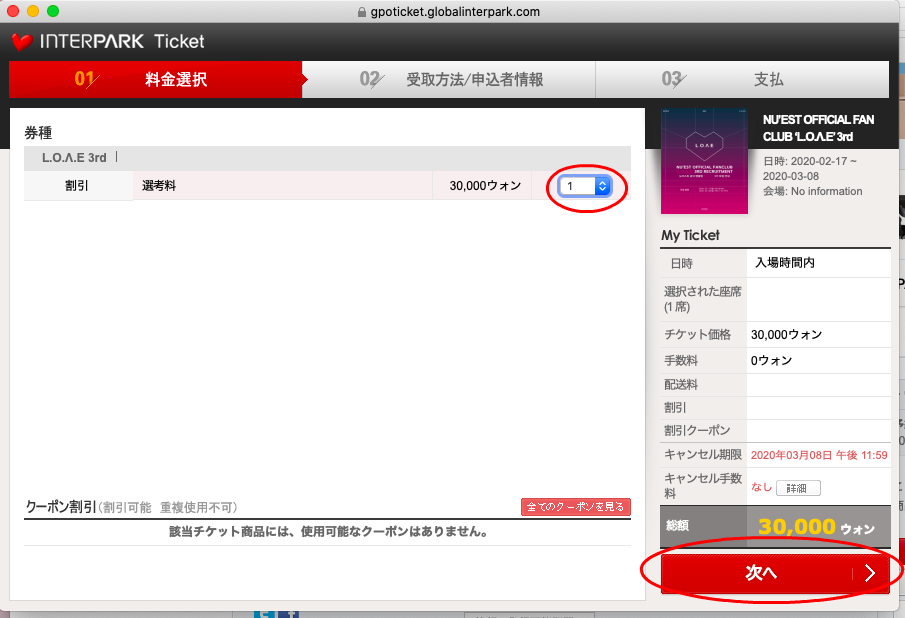
Task: Click the 次へ next button
Action: pyautogui.click(x=775, y=573)
